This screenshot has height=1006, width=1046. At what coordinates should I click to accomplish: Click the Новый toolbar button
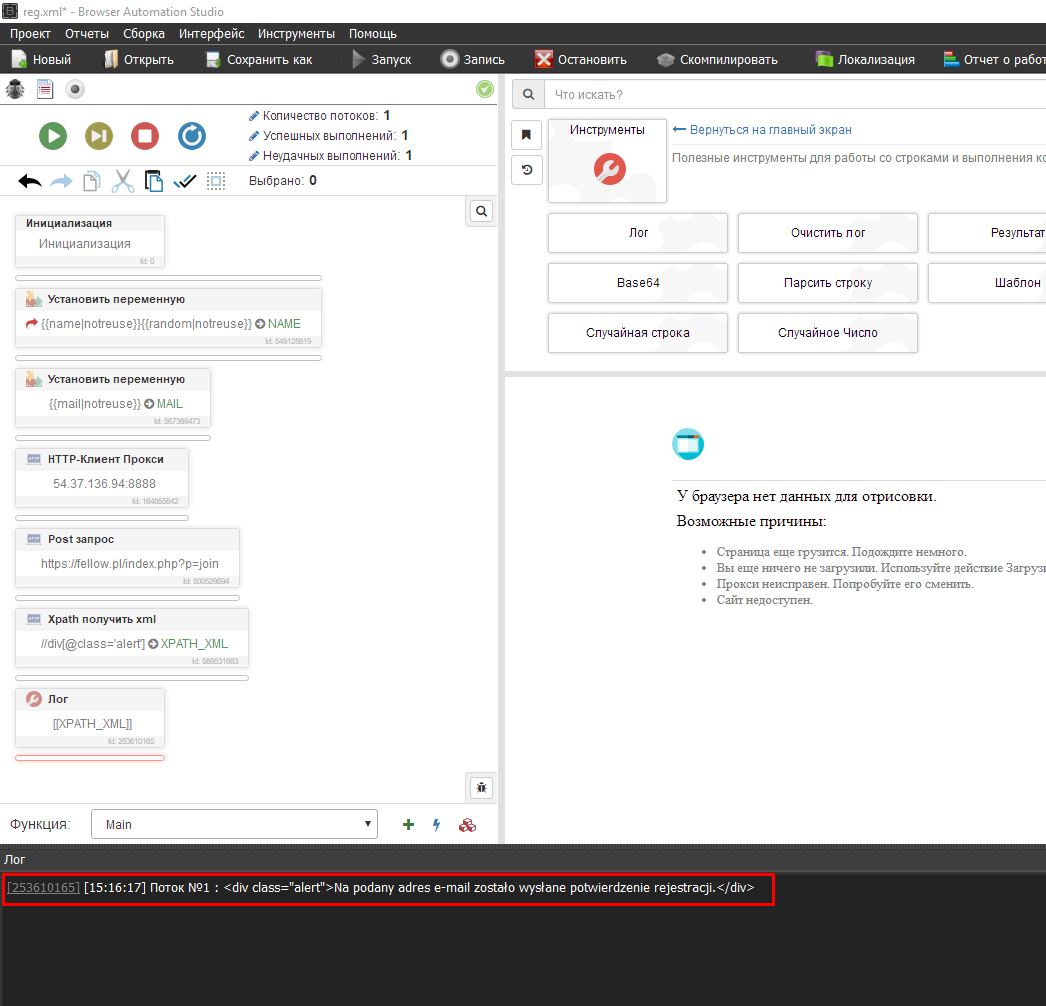click(x=41, y=59)
